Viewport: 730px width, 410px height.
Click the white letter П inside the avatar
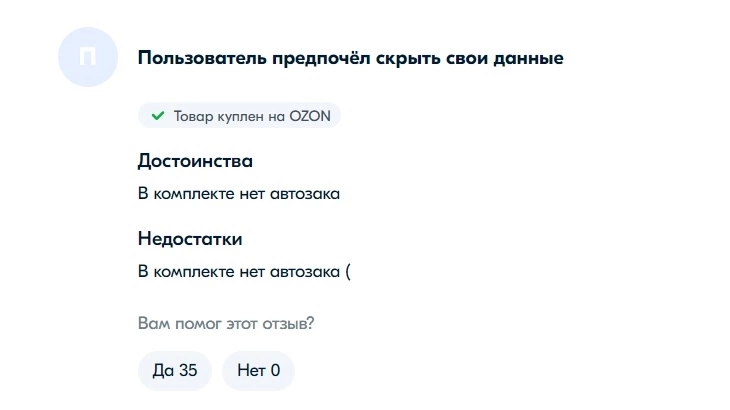(88, 57)
